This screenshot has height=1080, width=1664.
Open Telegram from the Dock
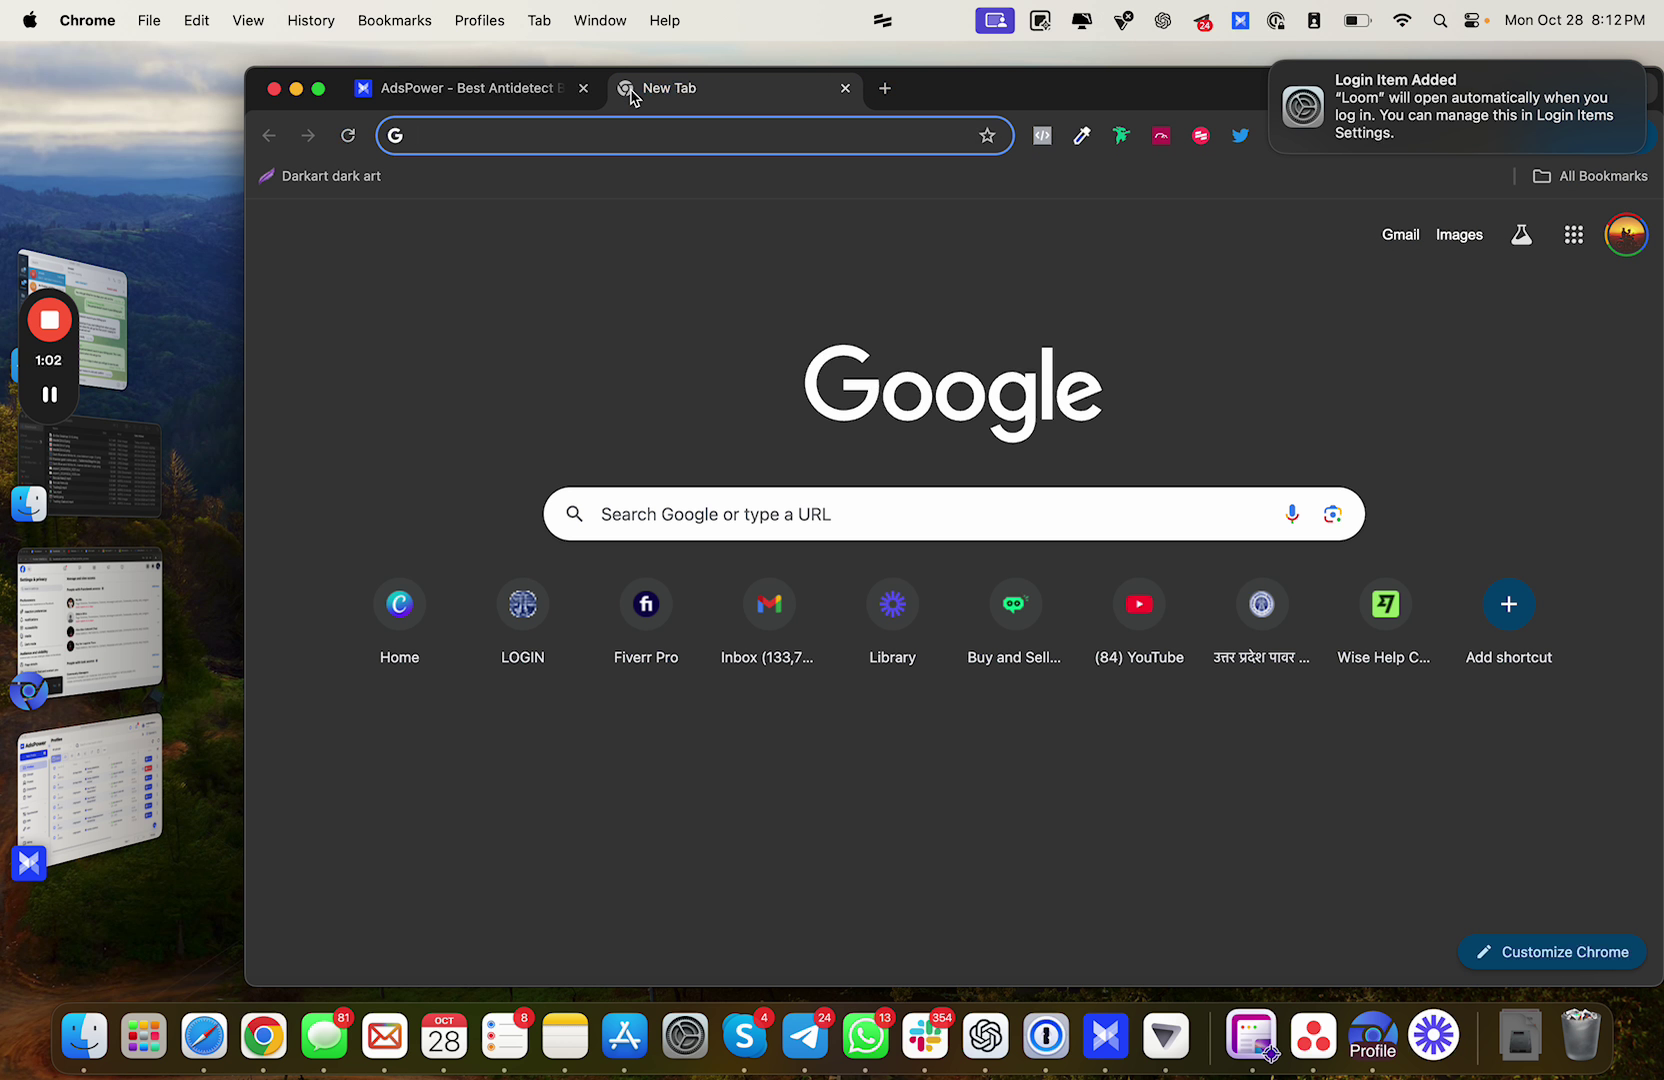click(805, 1036)
